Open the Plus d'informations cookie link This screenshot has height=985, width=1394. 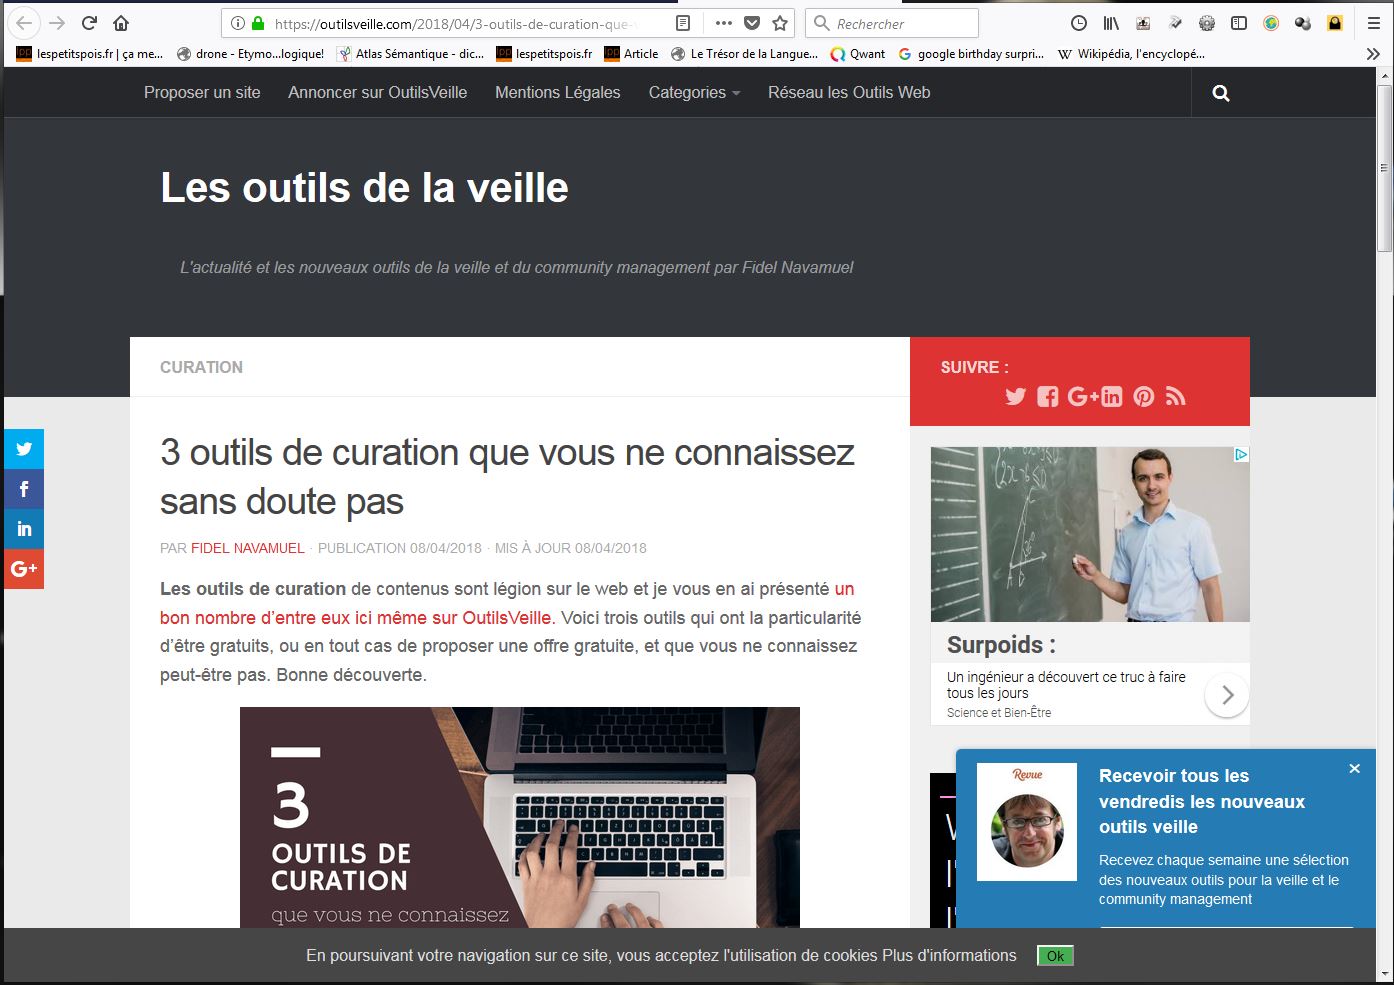point(949,955)
